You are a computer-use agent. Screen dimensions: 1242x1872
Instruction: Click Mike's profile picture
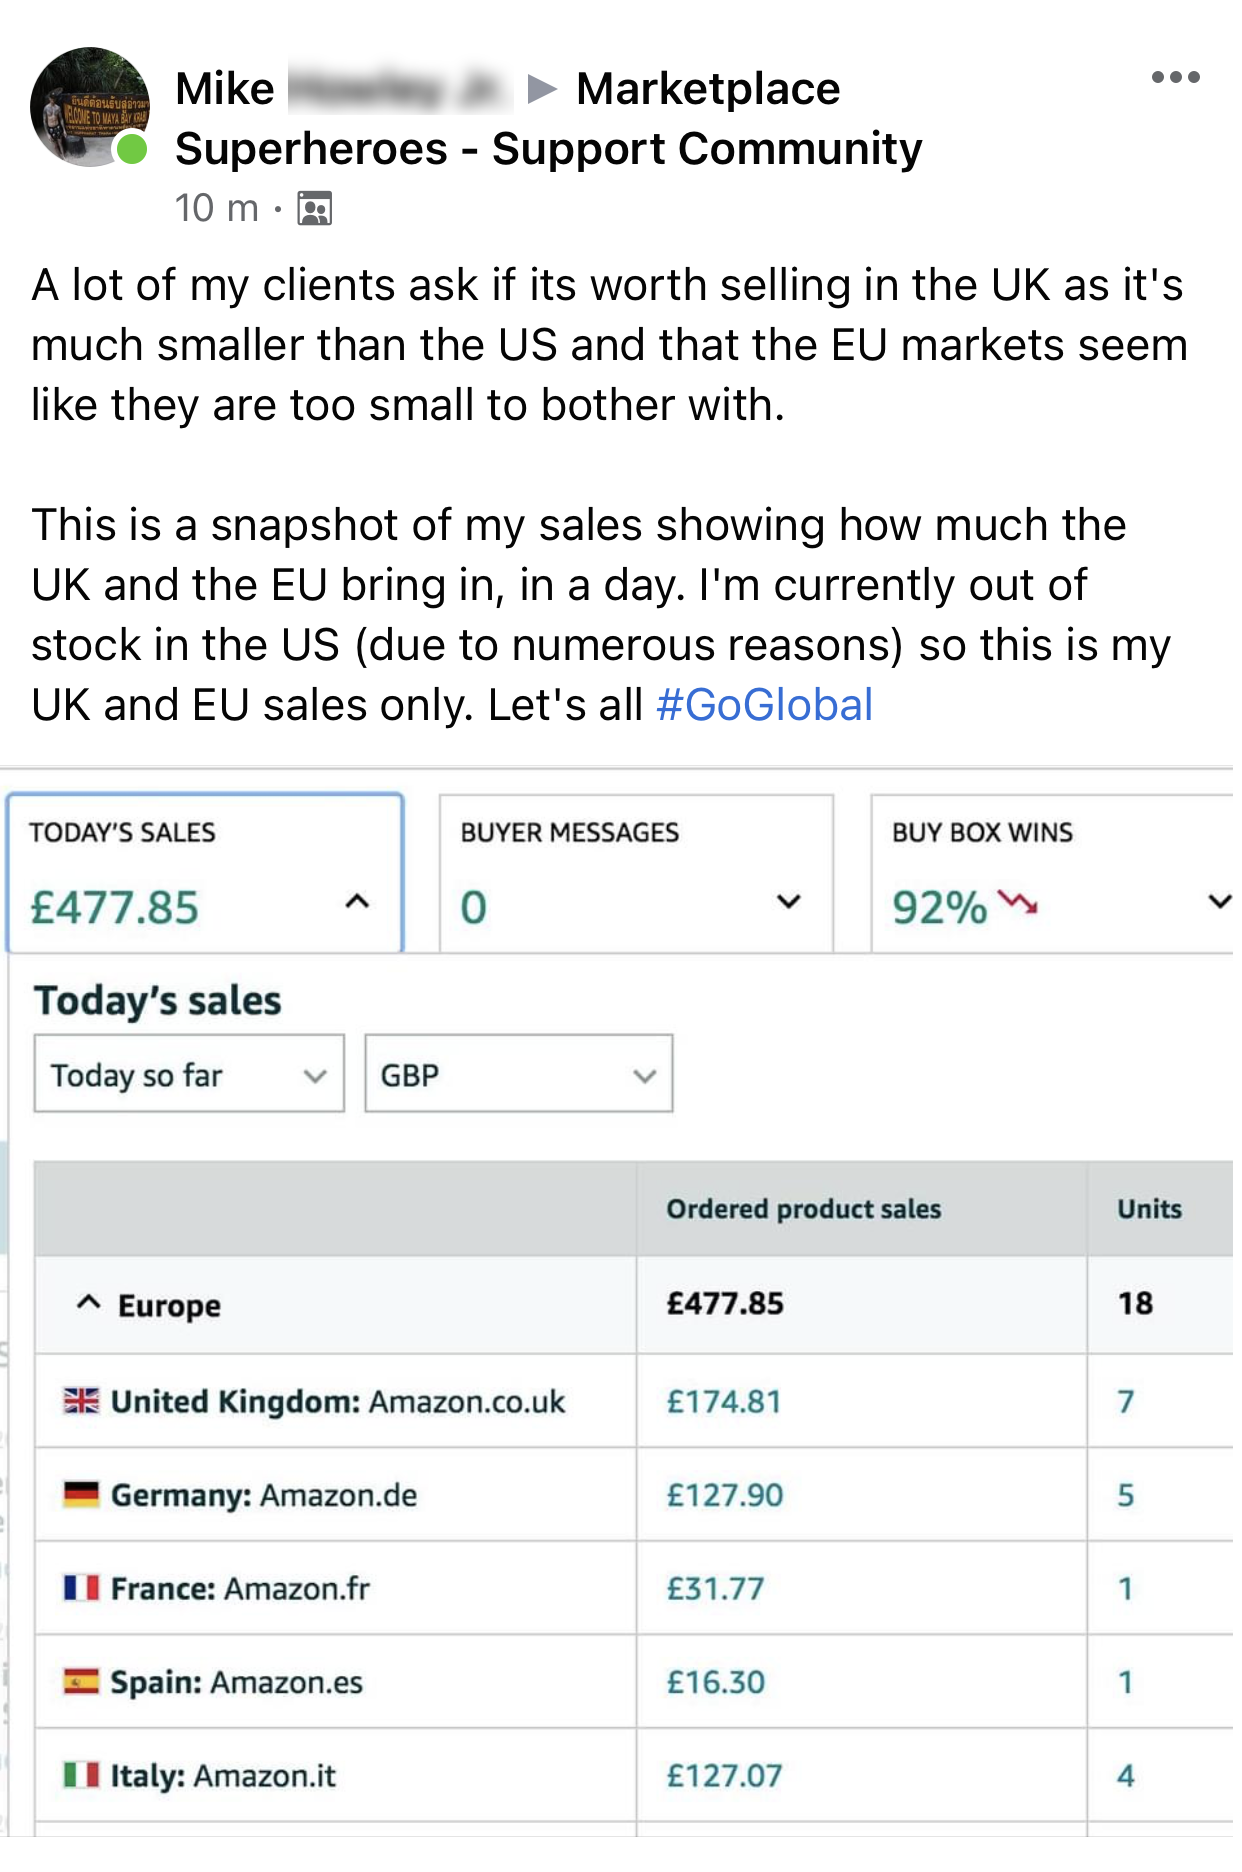coord(90,107)
